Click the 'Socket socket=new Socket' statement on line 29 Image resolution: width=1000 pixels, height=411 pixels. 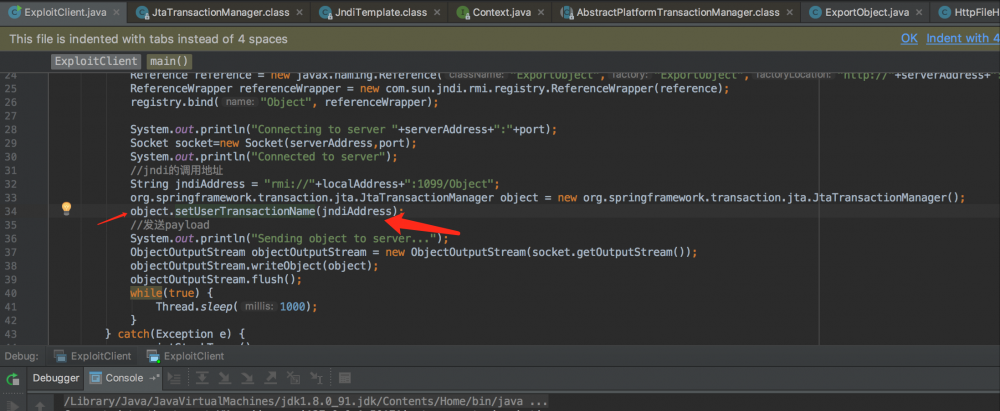(x=273, y=143)
